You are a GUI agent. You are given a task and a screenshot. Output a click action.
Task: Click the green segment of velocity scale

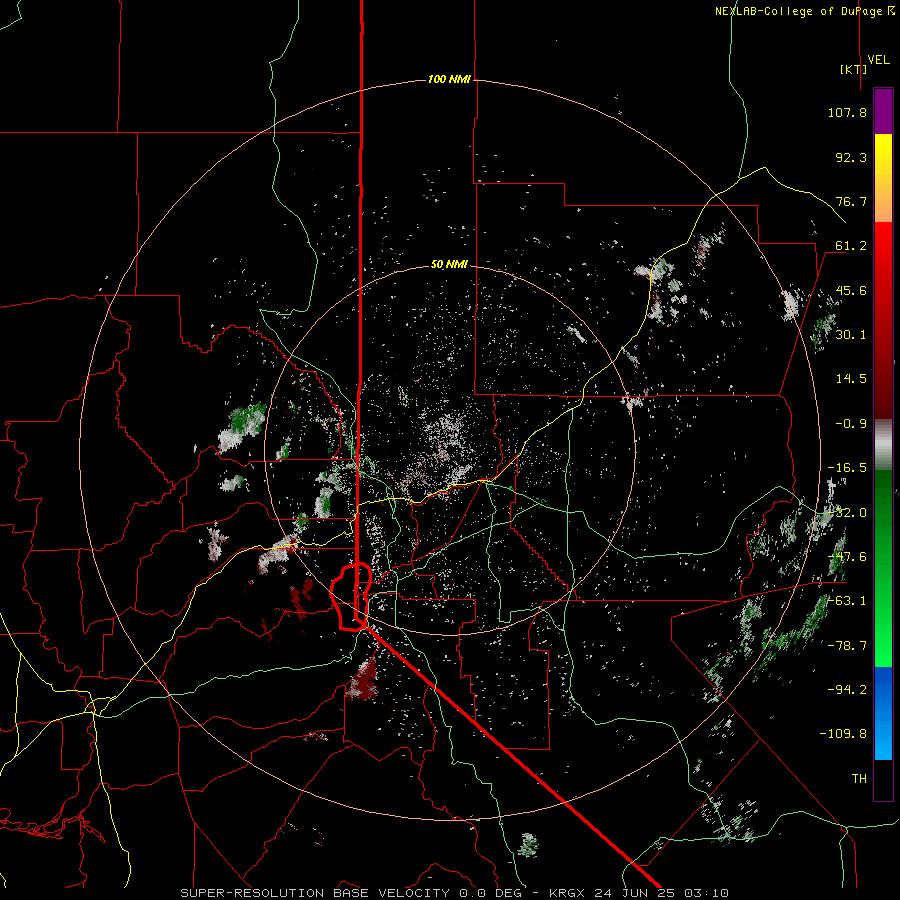(x=883, y=568)
